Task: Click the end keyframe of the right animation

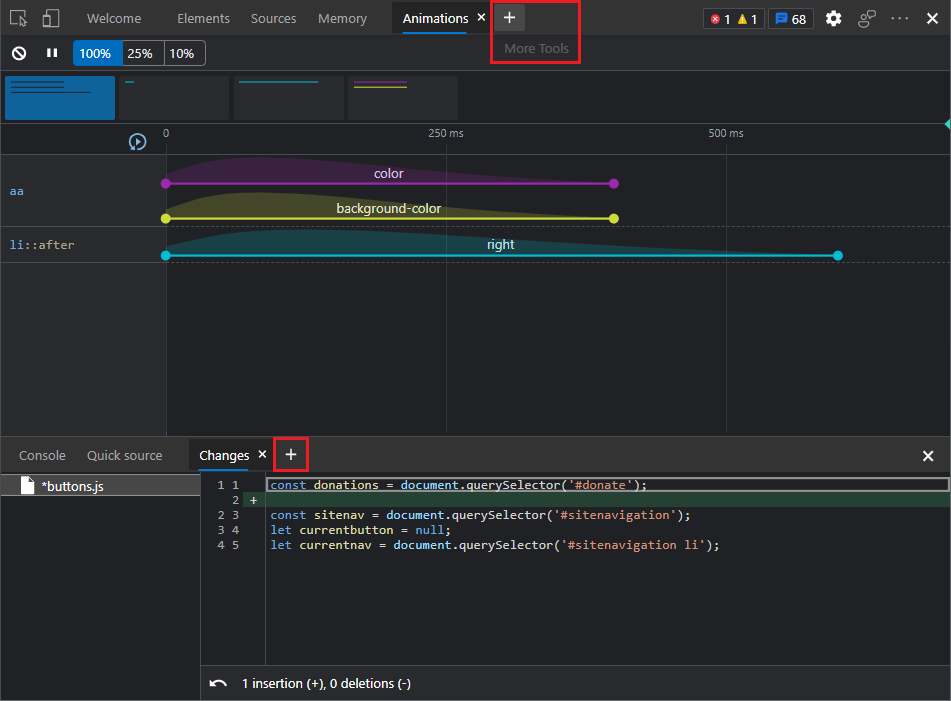Action: (x=838, y=256)
